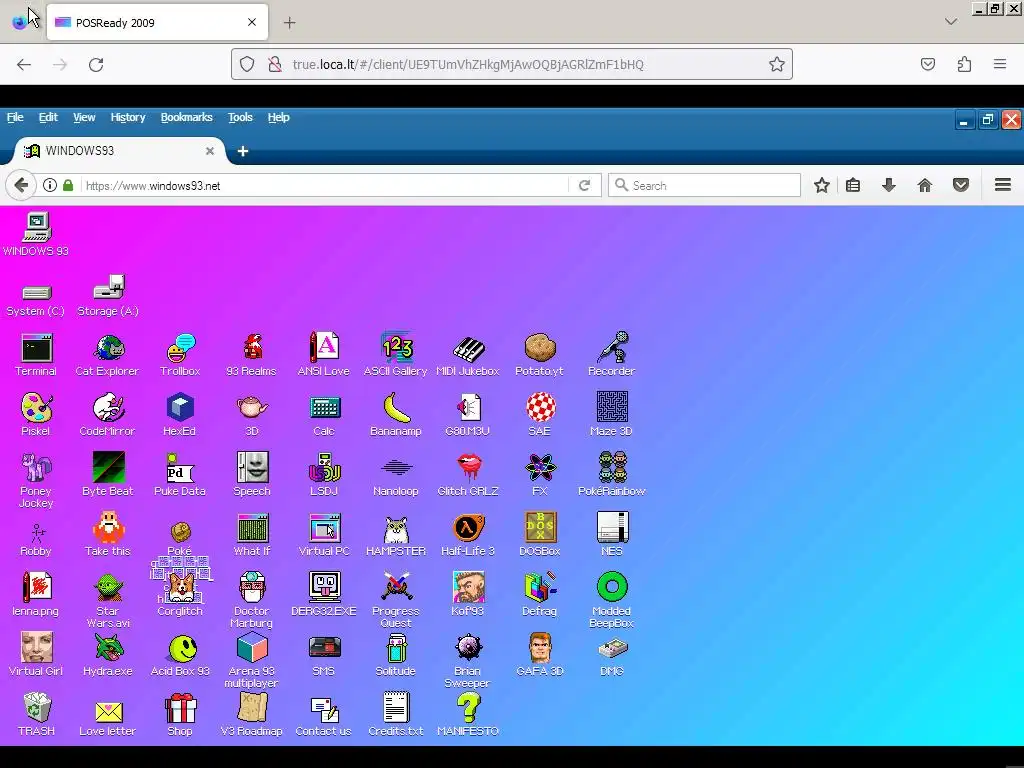Open System (C:) drive
1024x768 pixels.
pos(36,300)
